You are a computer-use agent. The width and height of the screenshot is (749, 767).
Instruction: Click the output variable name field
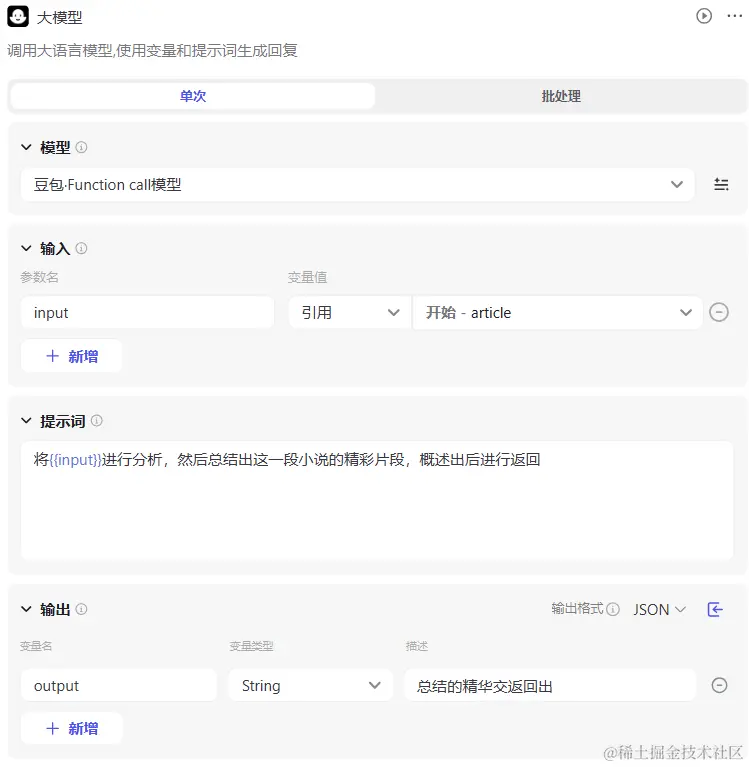(x=118, y=685)
